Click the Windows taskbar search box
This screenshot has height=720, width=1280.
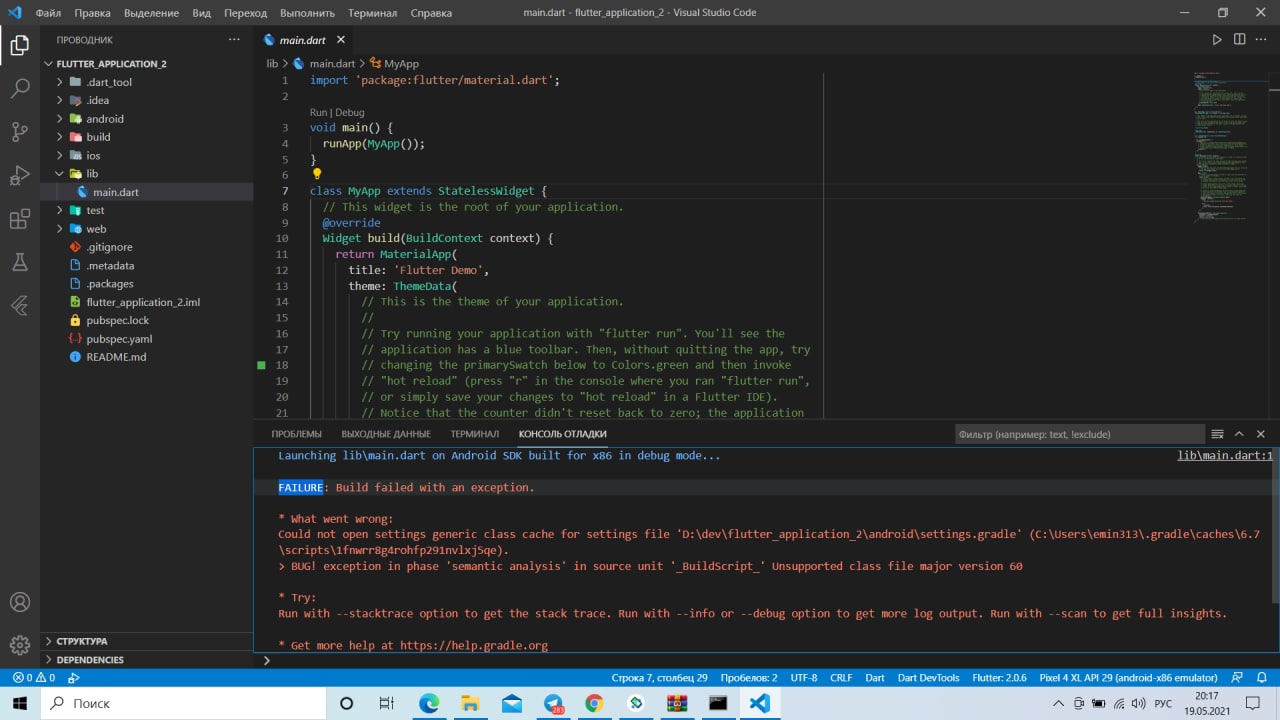pyautogui.click(x=182, y=703)
